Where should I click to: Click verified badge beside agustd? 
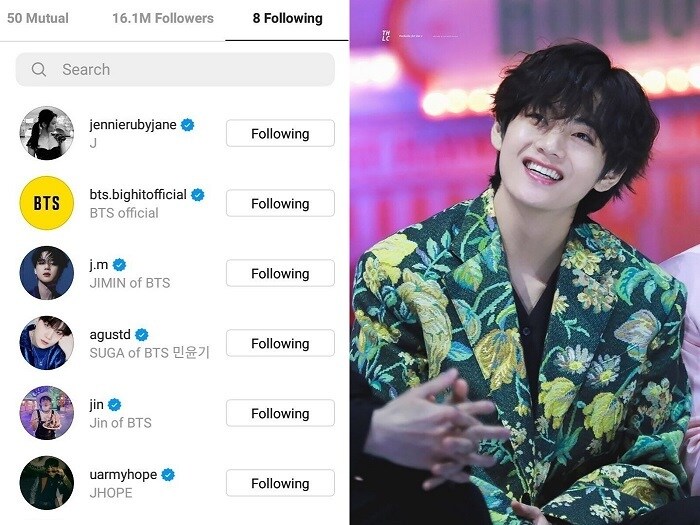(x=142, y=335)
